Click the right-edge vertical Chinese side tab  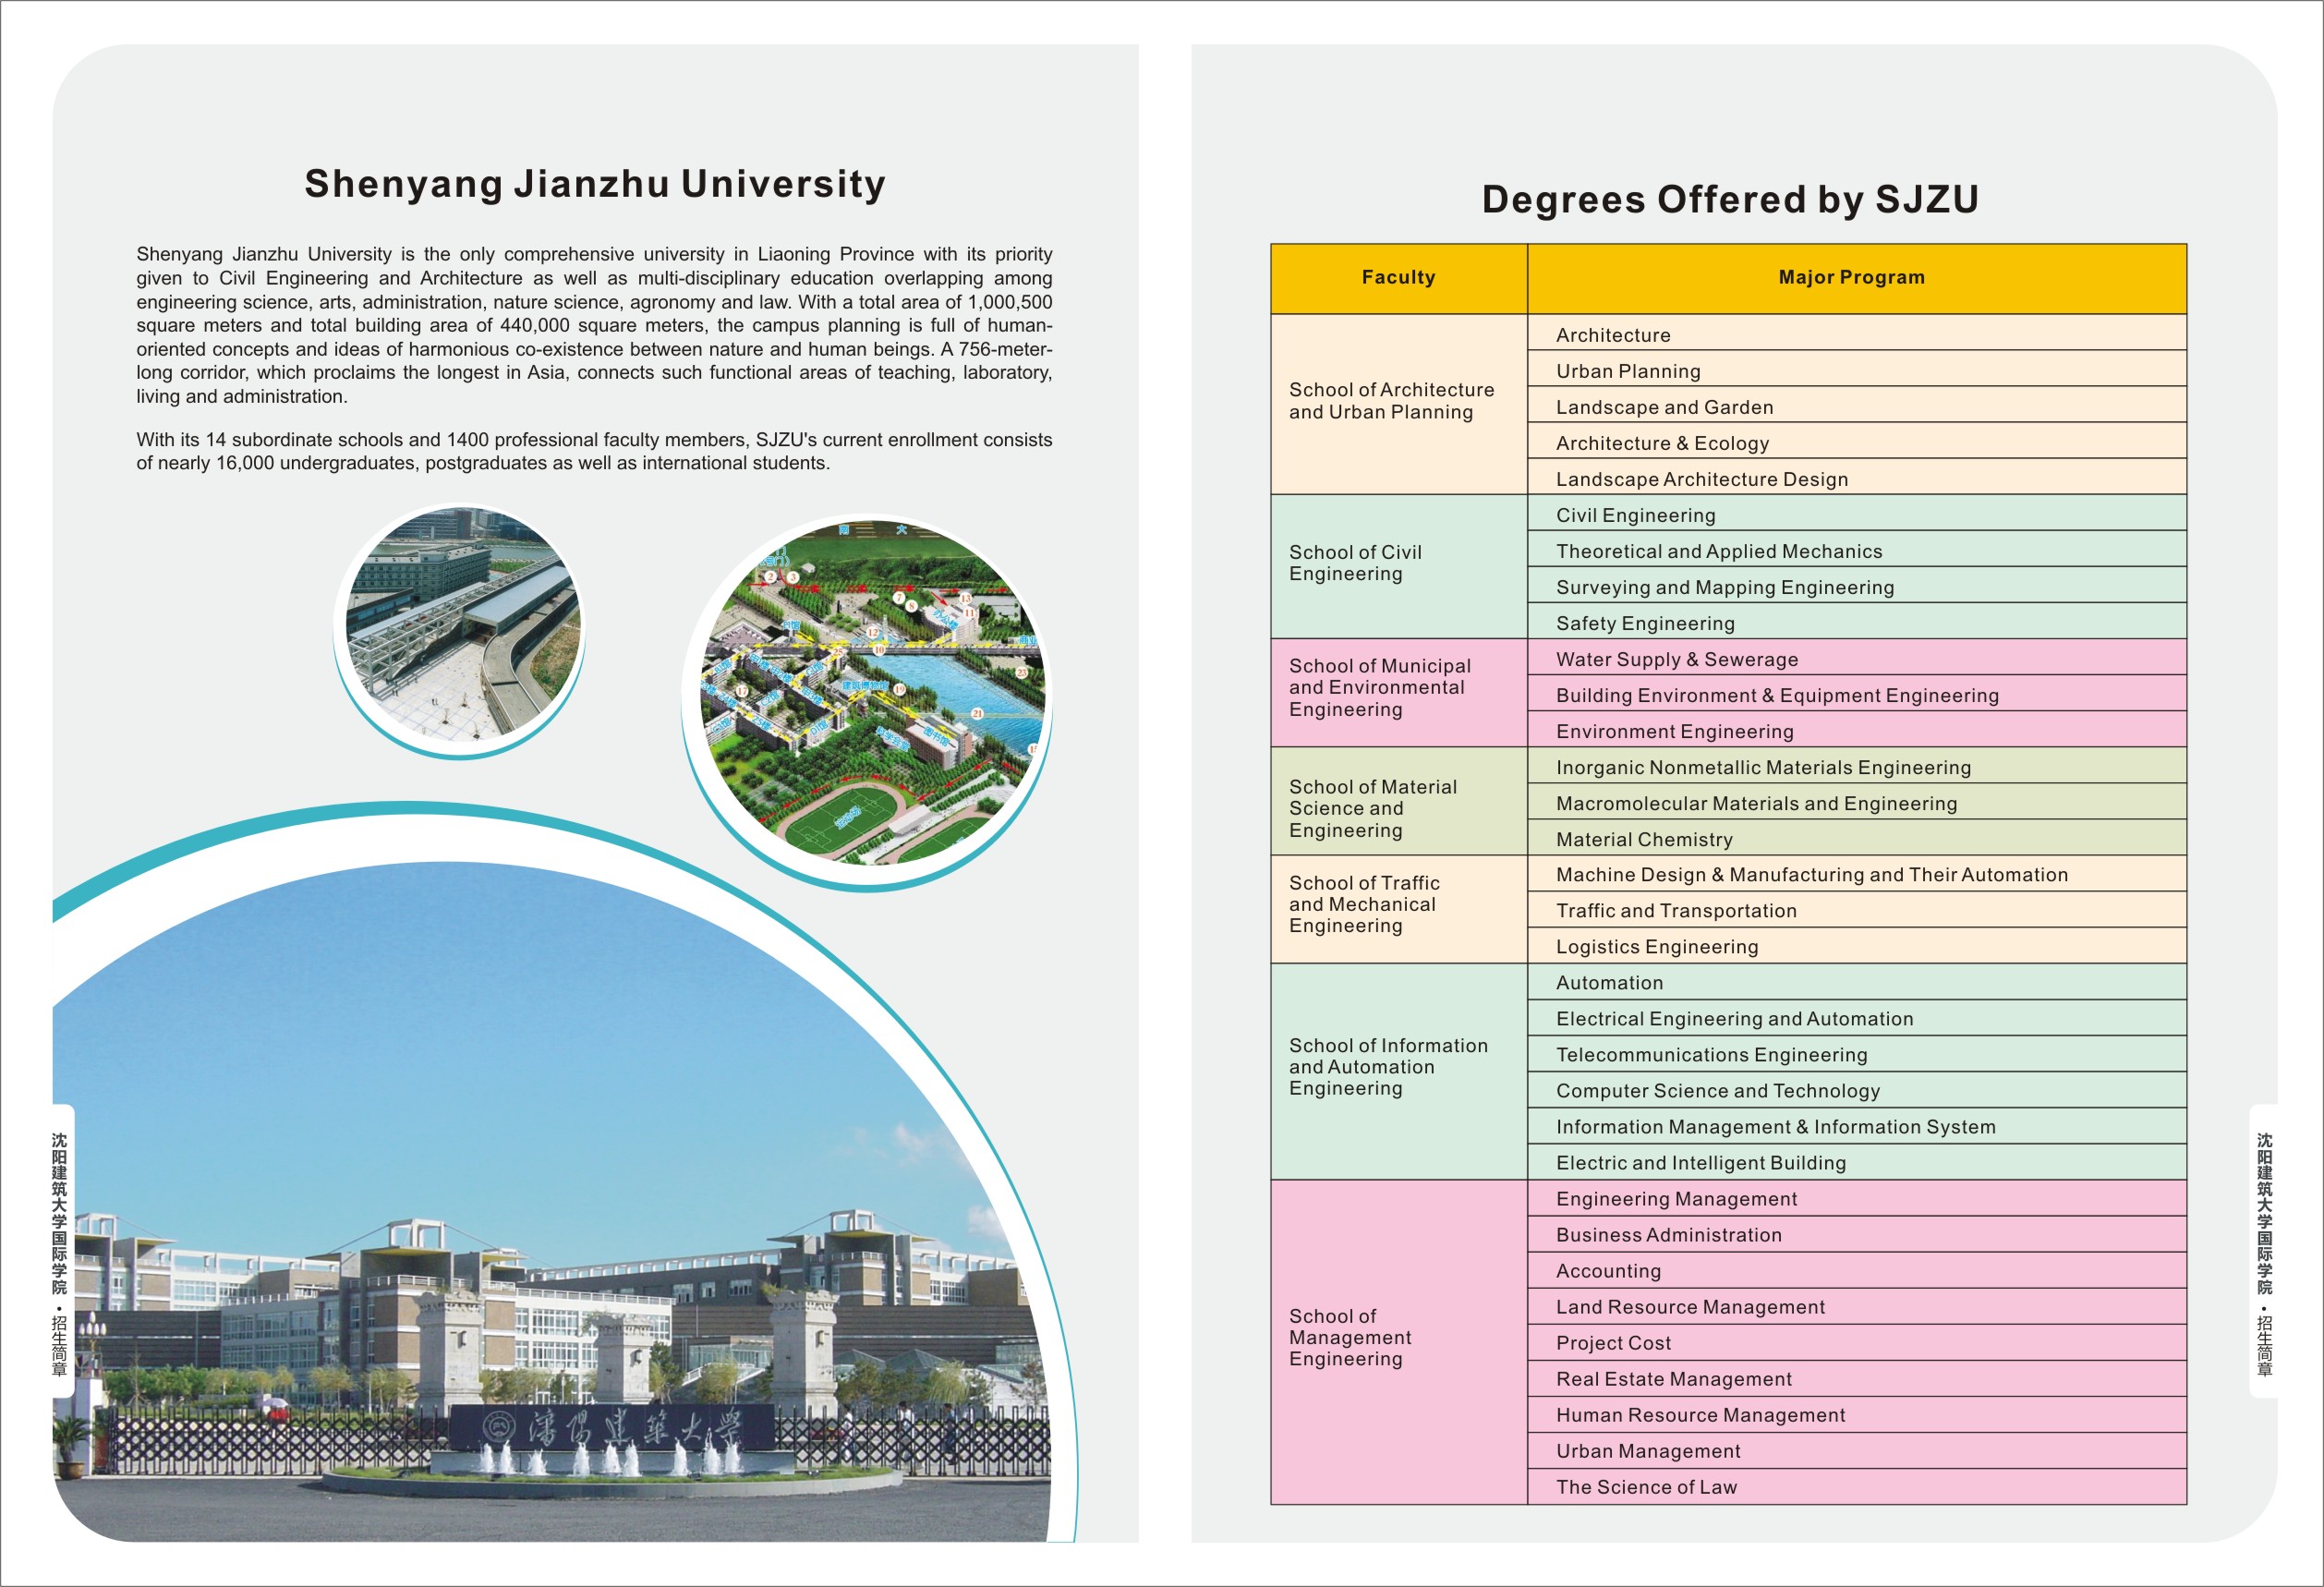(2264, 1251)
